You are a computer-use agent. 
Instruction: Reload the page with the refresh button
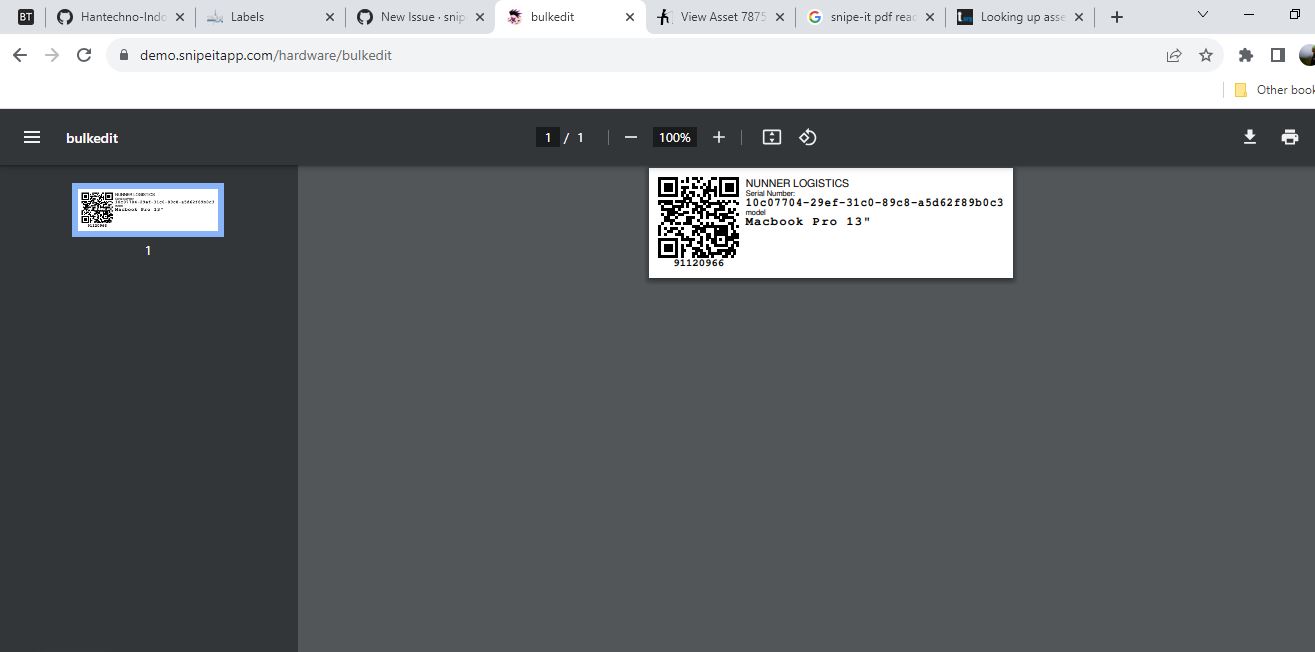point(84,56)
